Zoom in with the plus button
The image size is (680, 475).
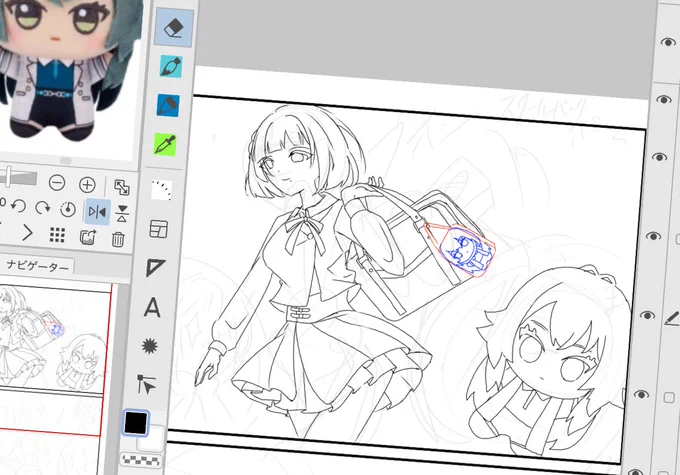pyautogui.click(x=87, y=185)
